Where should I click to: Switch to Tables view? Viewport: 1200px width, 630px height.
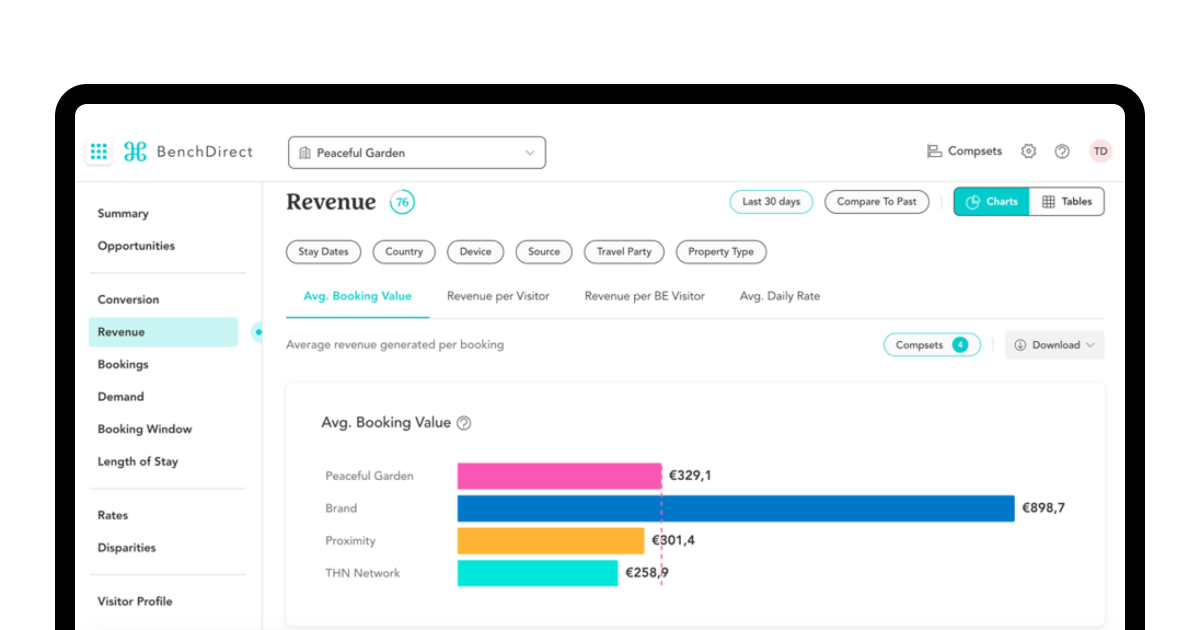(1067, 202)
